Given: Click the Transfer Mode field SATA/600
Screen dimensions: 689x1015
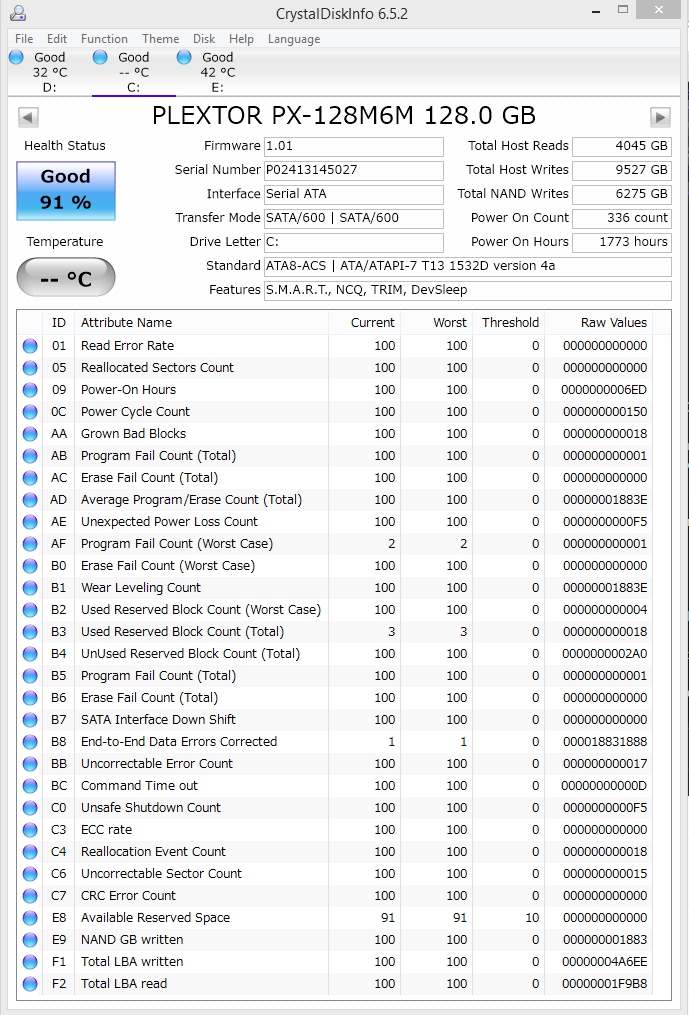Looking at the screenshot, I should pos(354,218).
